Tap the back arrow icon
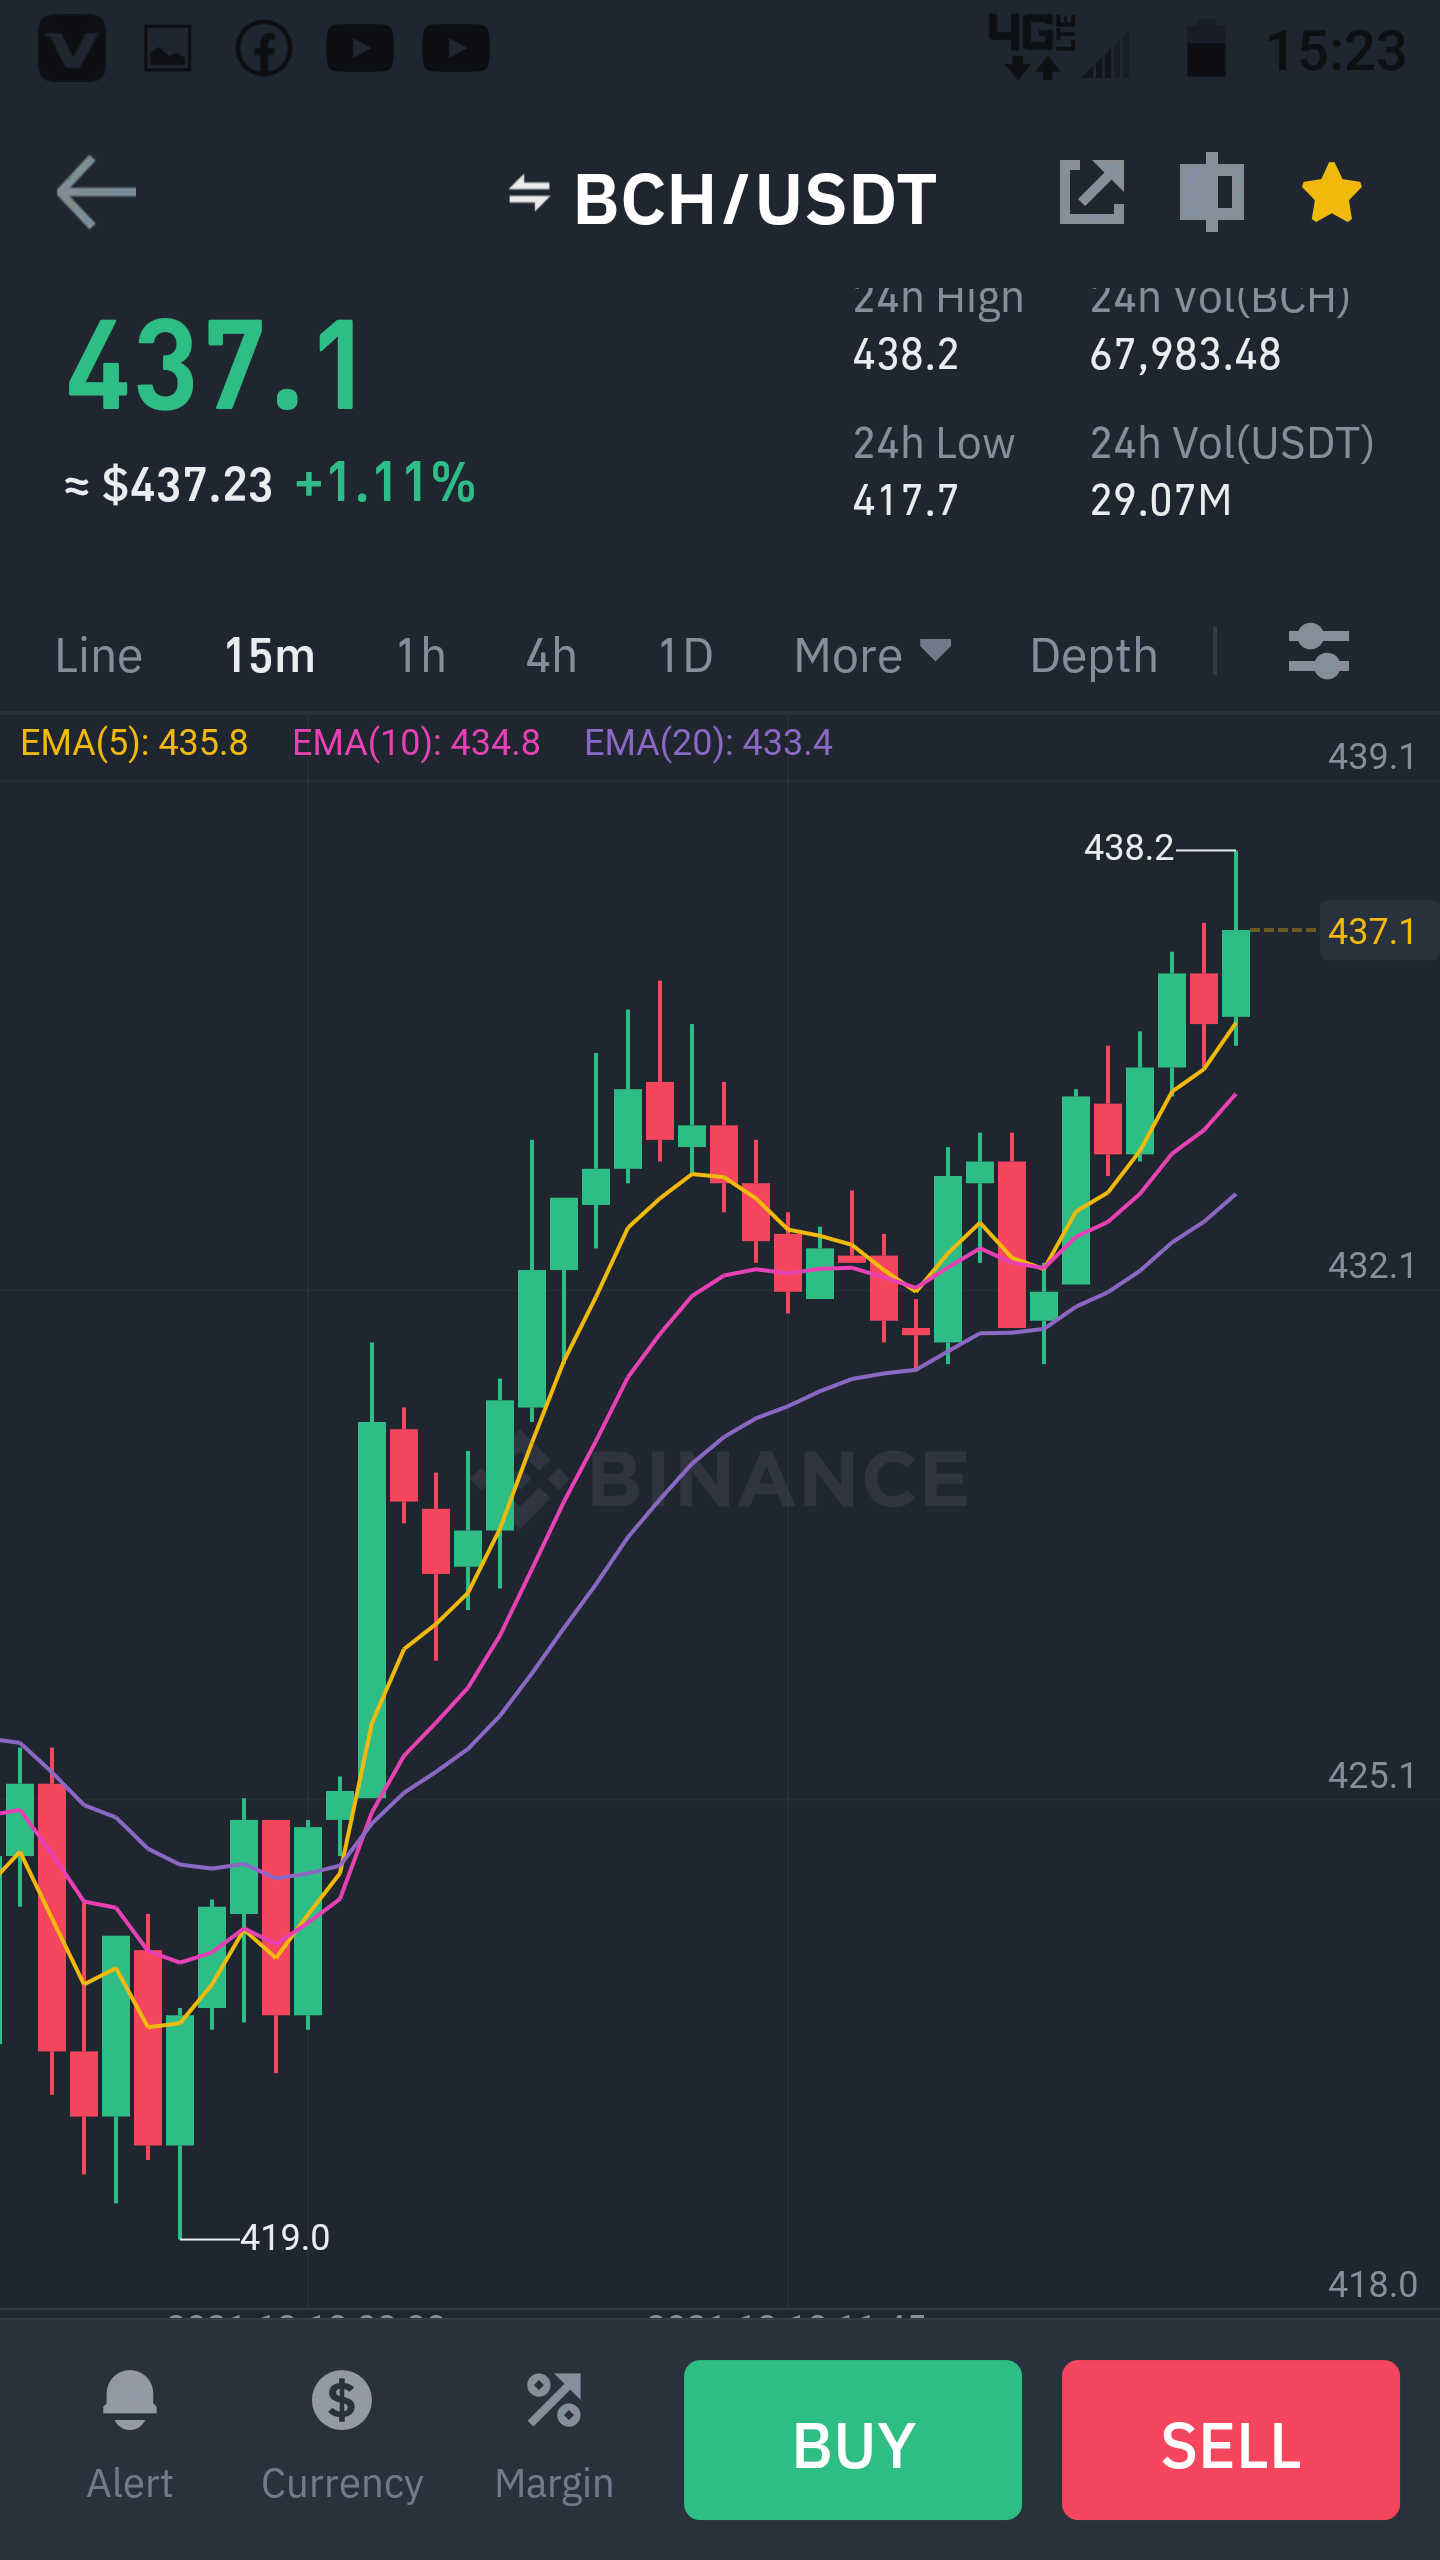Viewport: 1440px width, 2560px height. [96, 192]
